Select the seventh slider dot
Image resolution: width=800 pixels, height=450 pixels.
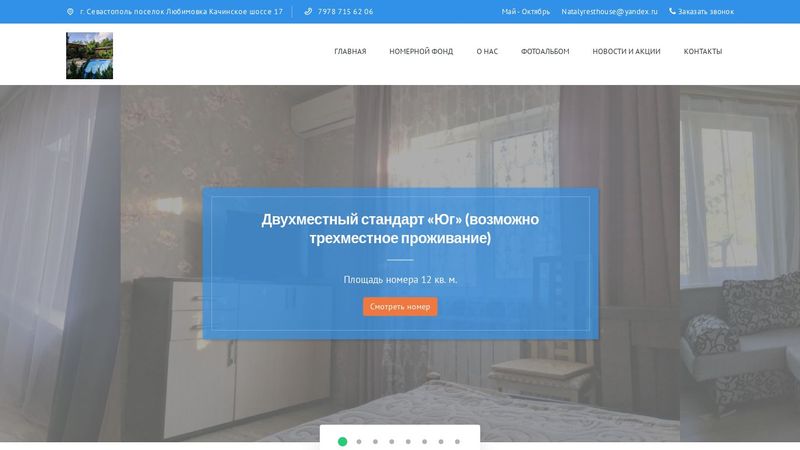pyautogui.click(x=440, y=441)
